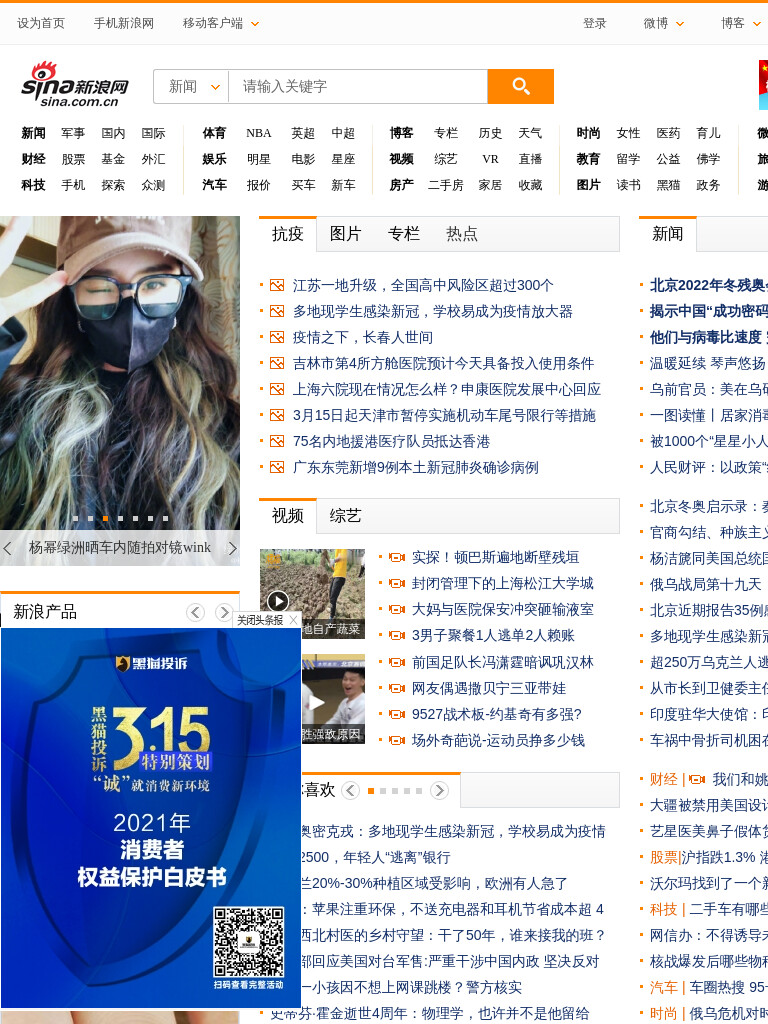Open the 黑猫投诉 3.15 特别策划 ad banner
Screen dimensions: 768x1024
151,818
